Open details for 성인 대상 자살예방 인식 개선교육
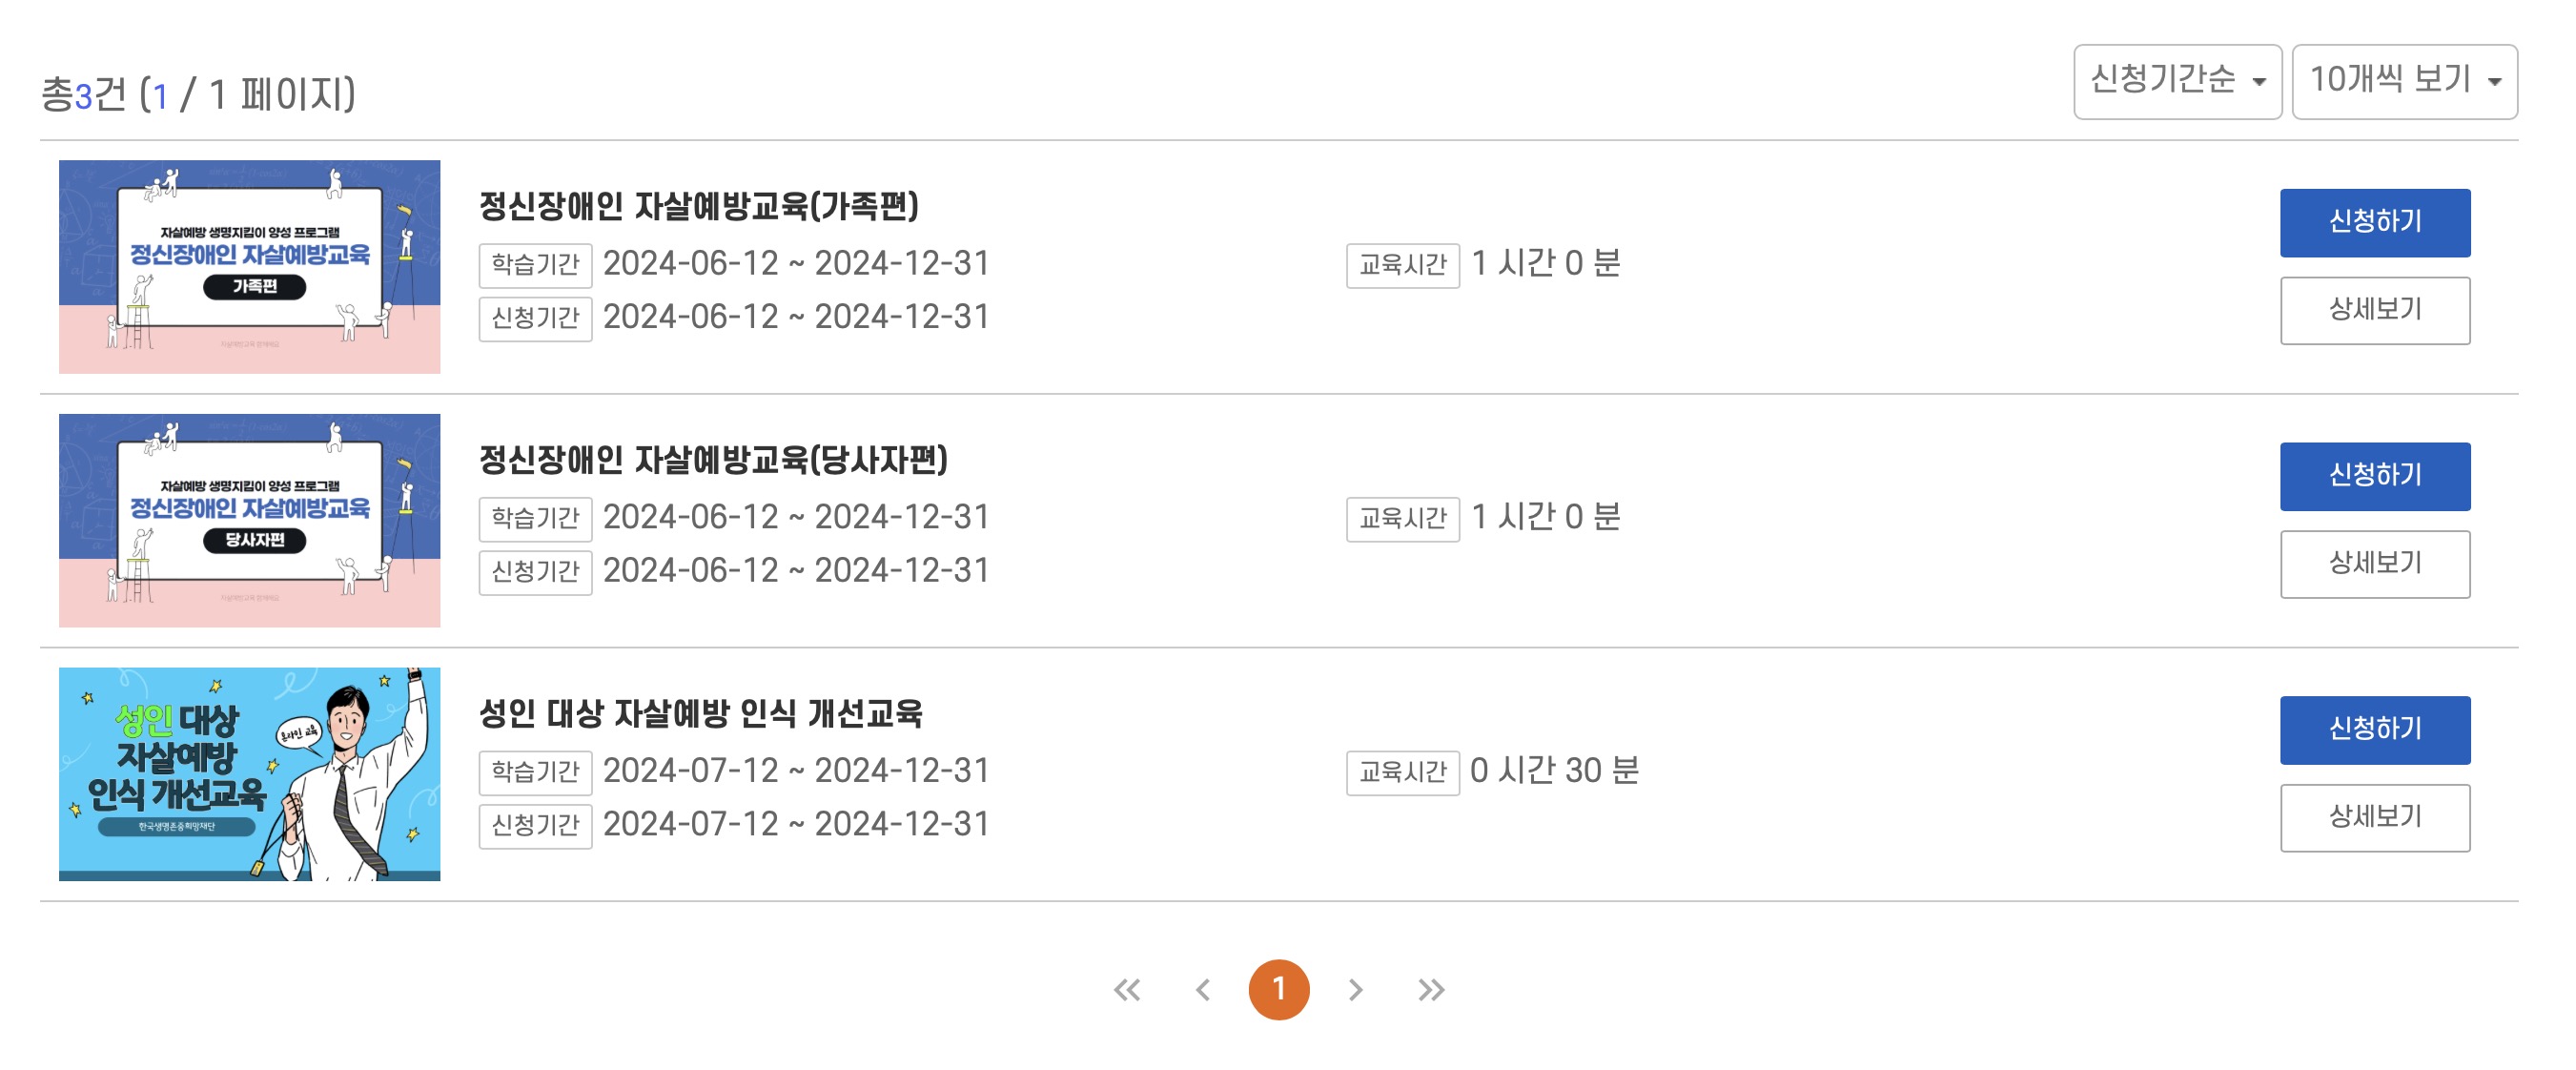2576x1070 pixels. (x=2376, y=817)
